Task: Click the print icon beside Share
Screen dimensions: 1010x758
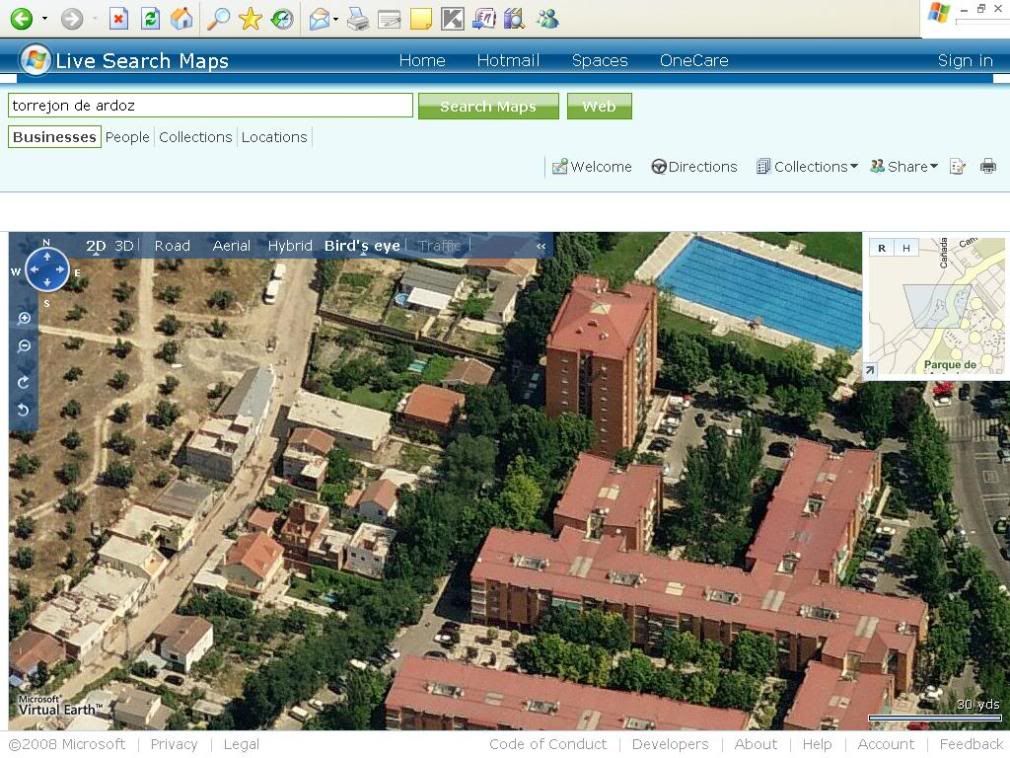Action: (x=988, y=167)
